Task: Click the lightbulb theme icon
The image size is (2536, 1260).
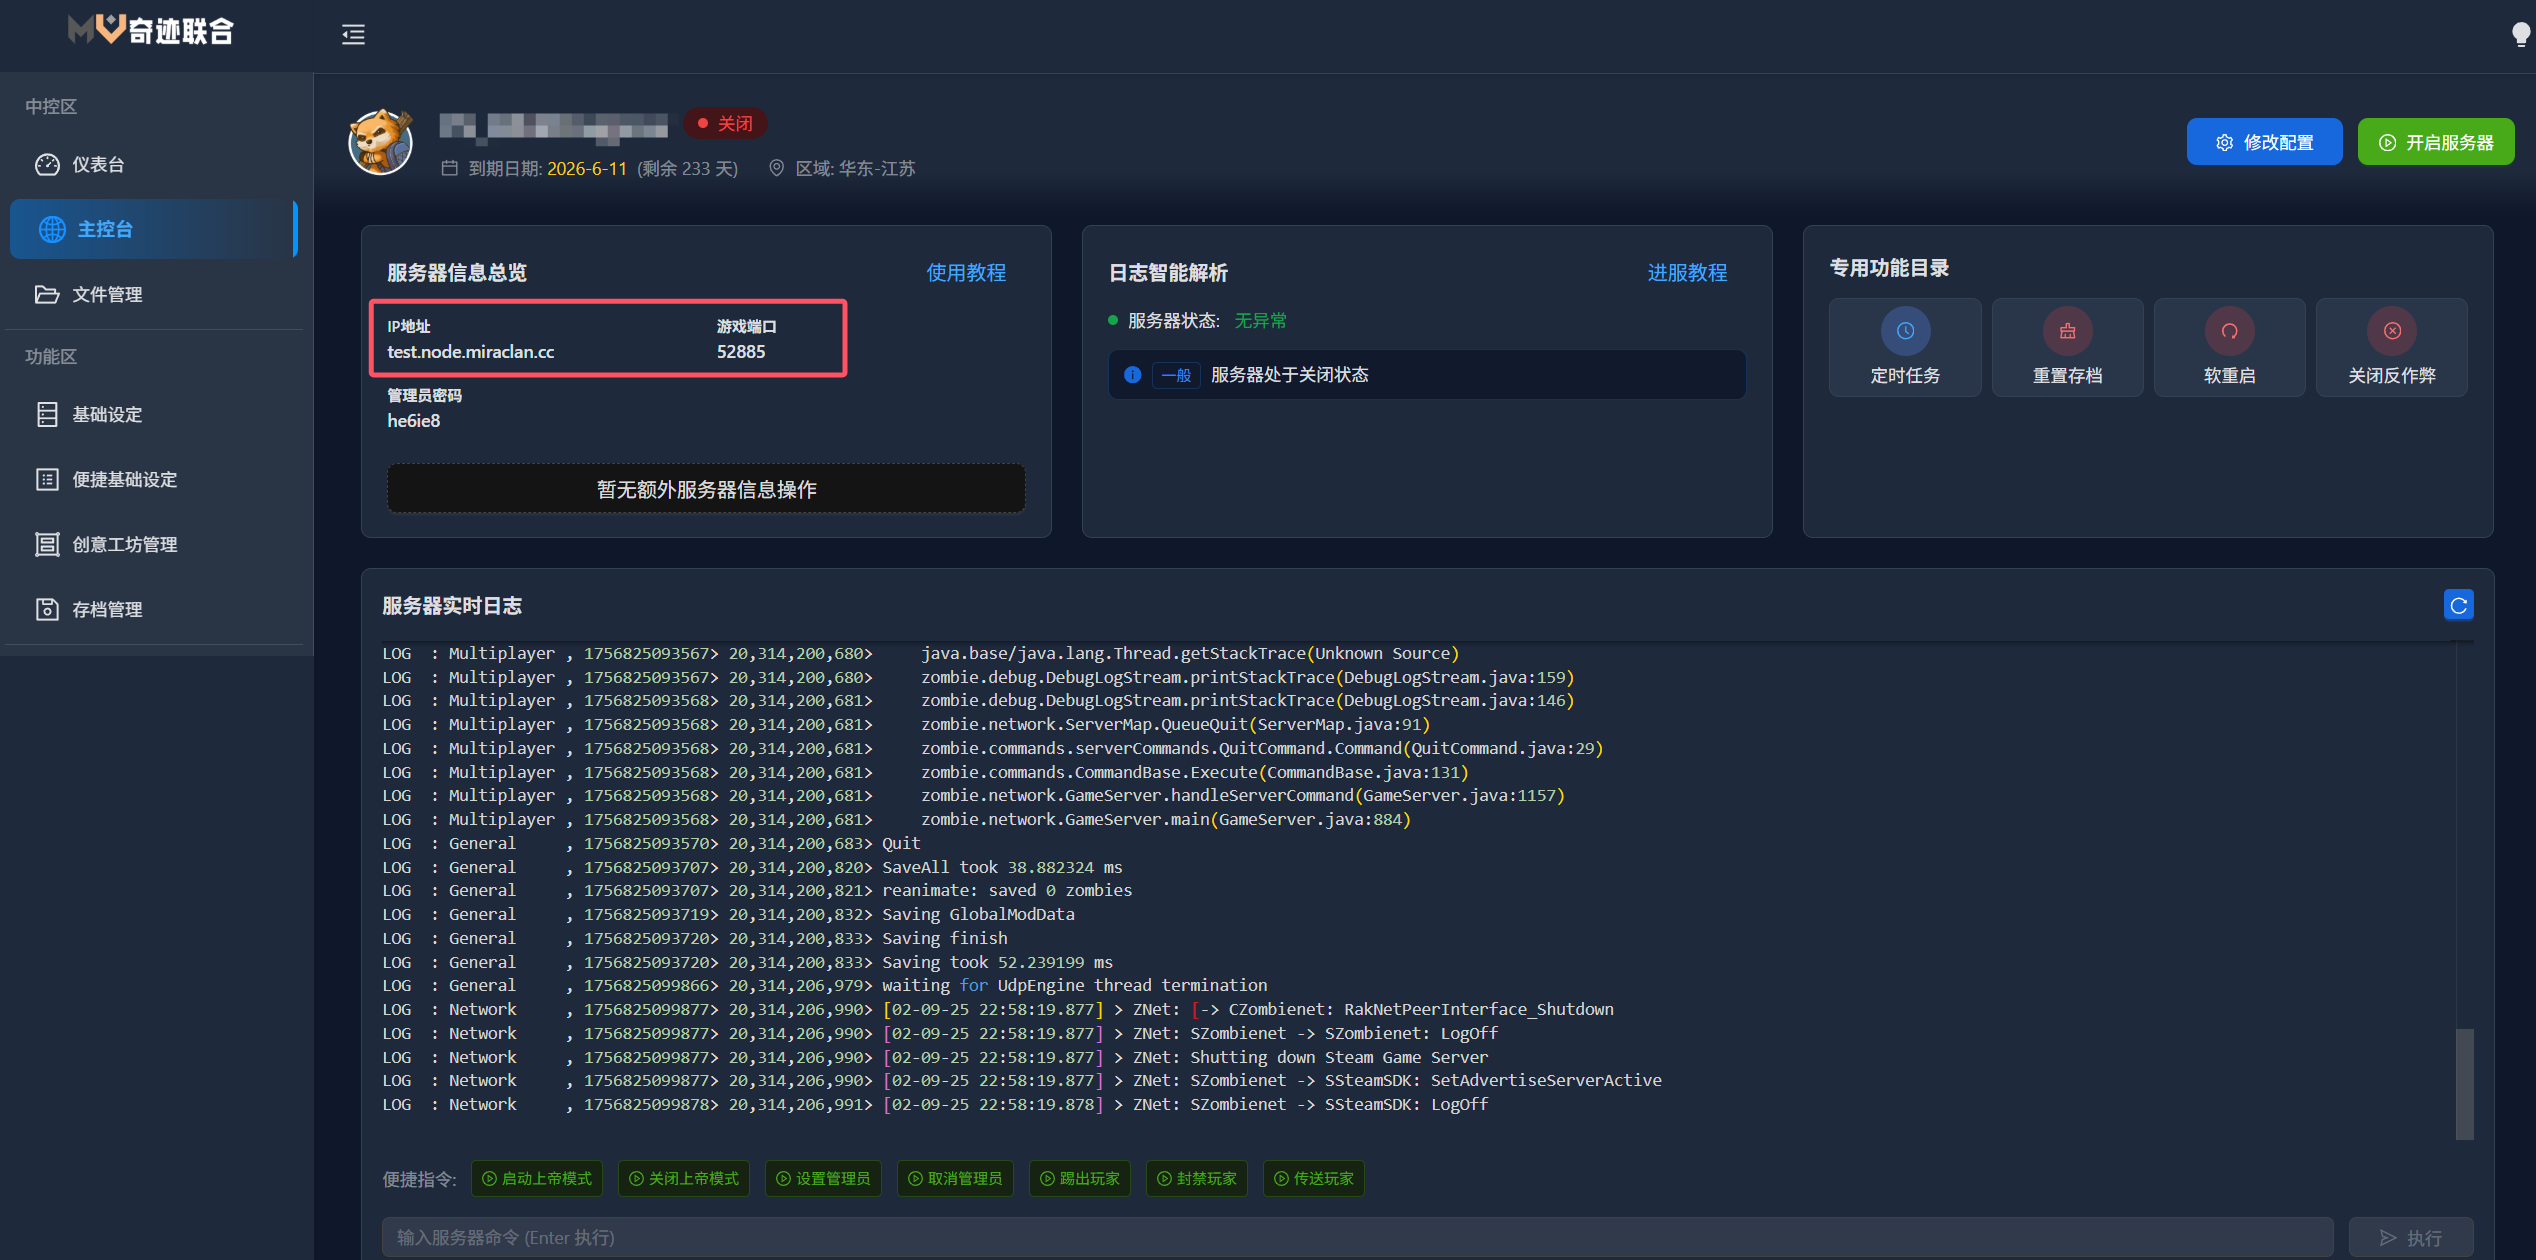Action: (x=2520, y=34)
